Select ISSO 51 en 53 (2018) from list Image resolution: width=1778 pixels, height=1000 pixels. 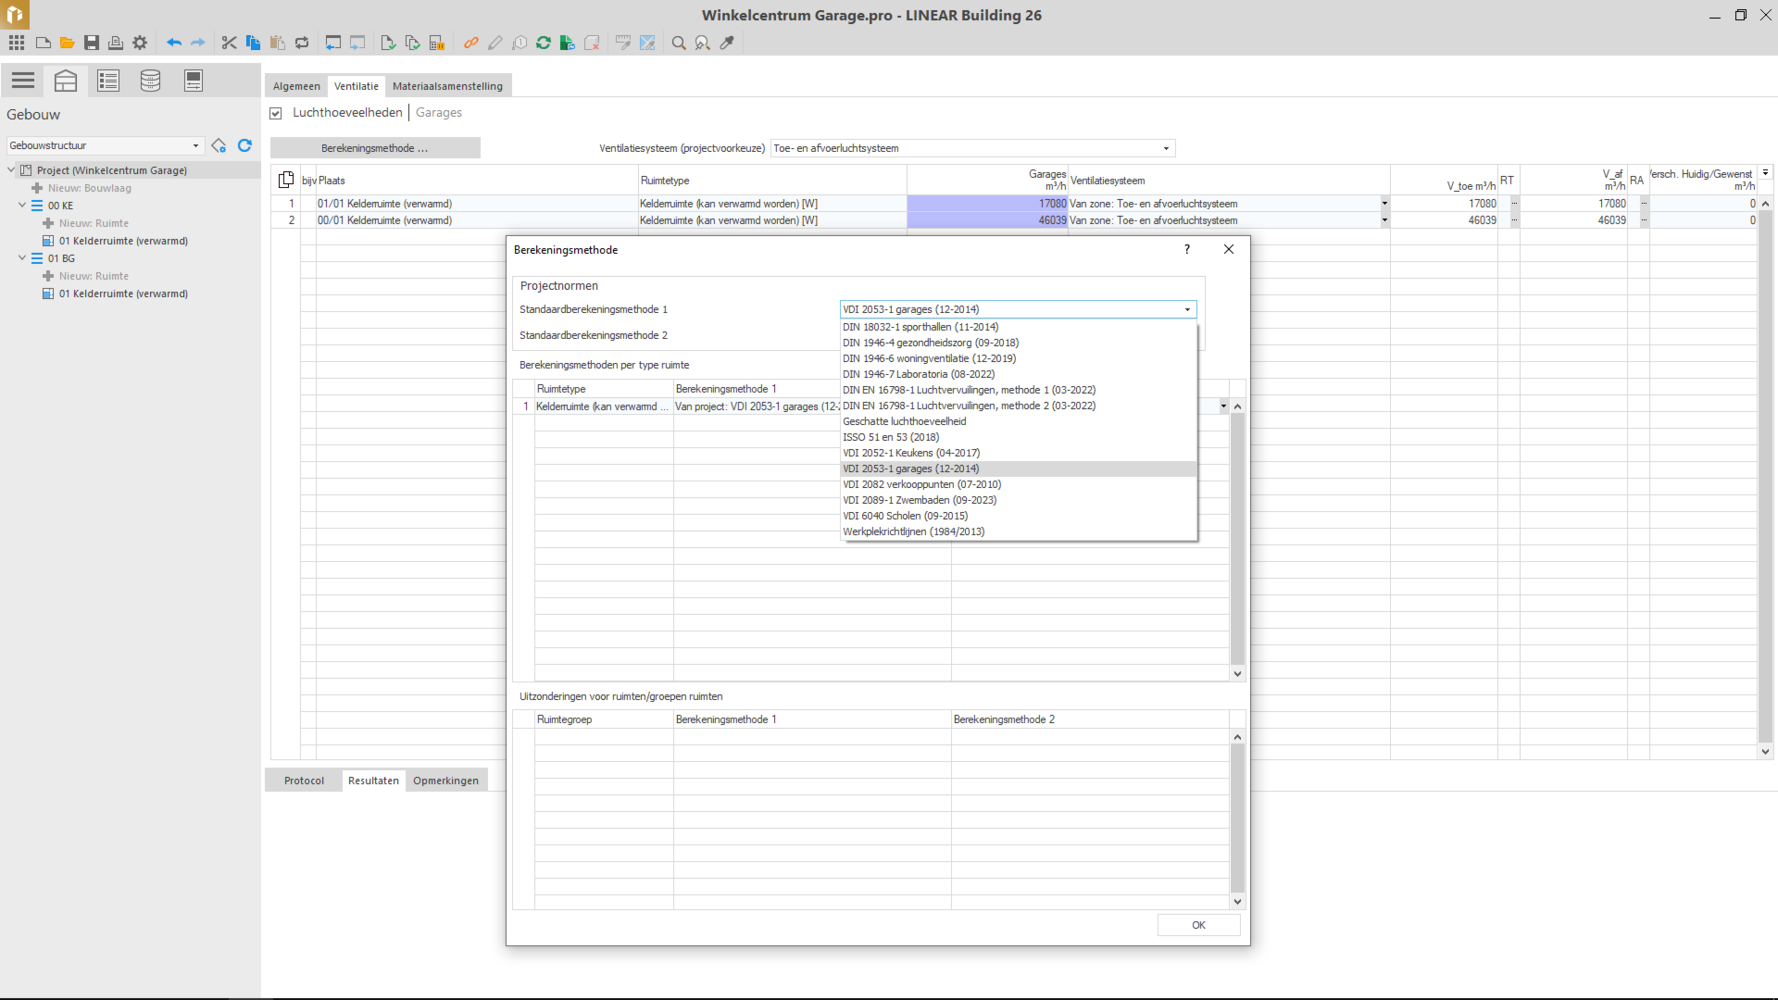(x=891, y=437)
